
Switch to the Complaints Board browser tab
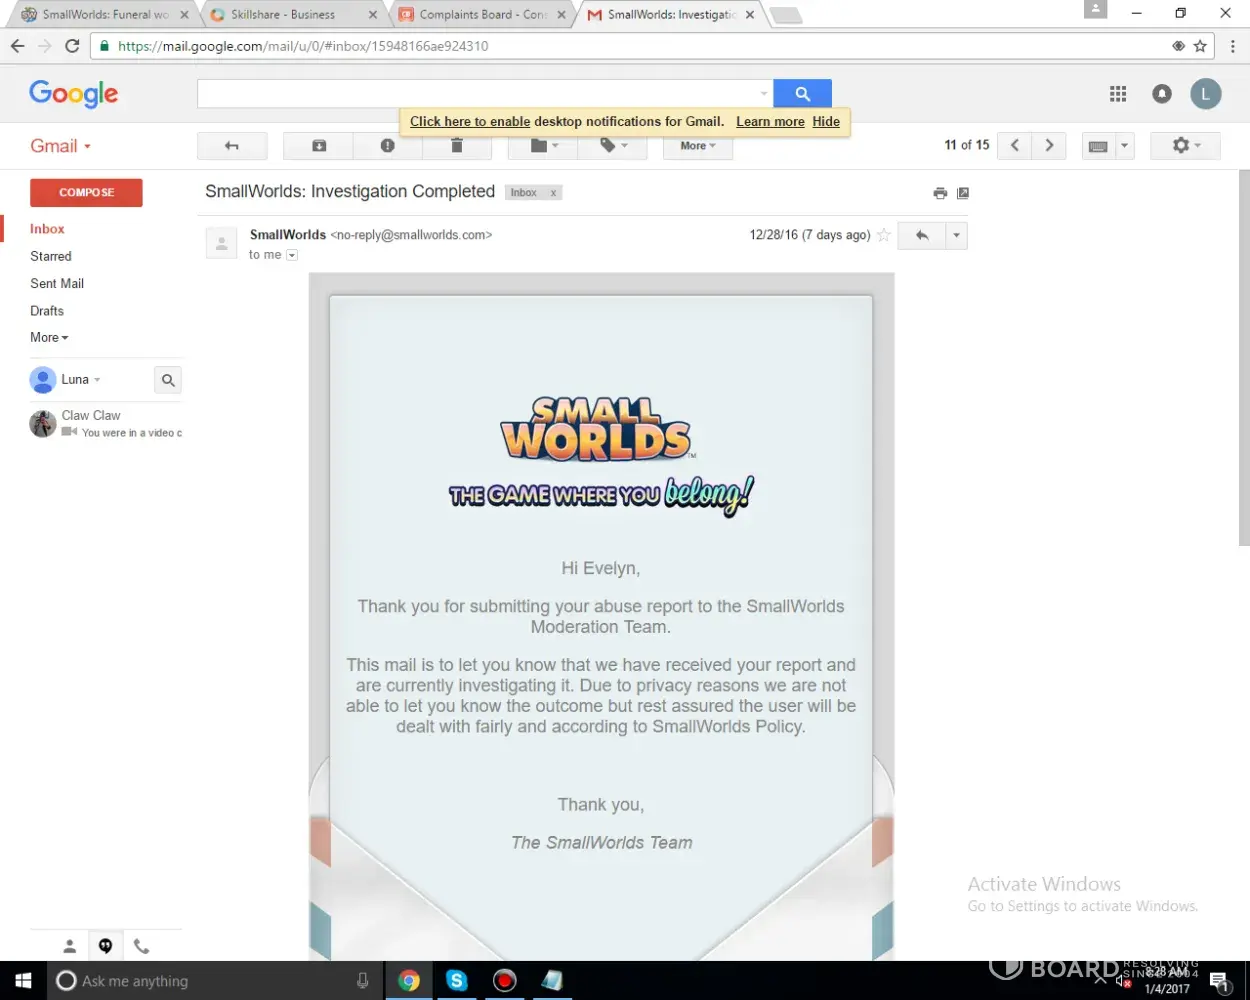pos(482,15)
